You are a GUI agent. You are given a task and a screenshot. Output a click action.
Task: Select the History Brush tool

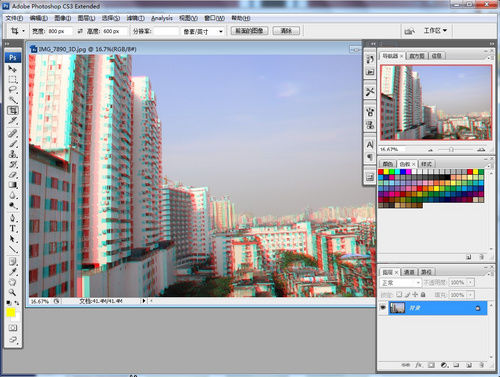click(13, 165)
